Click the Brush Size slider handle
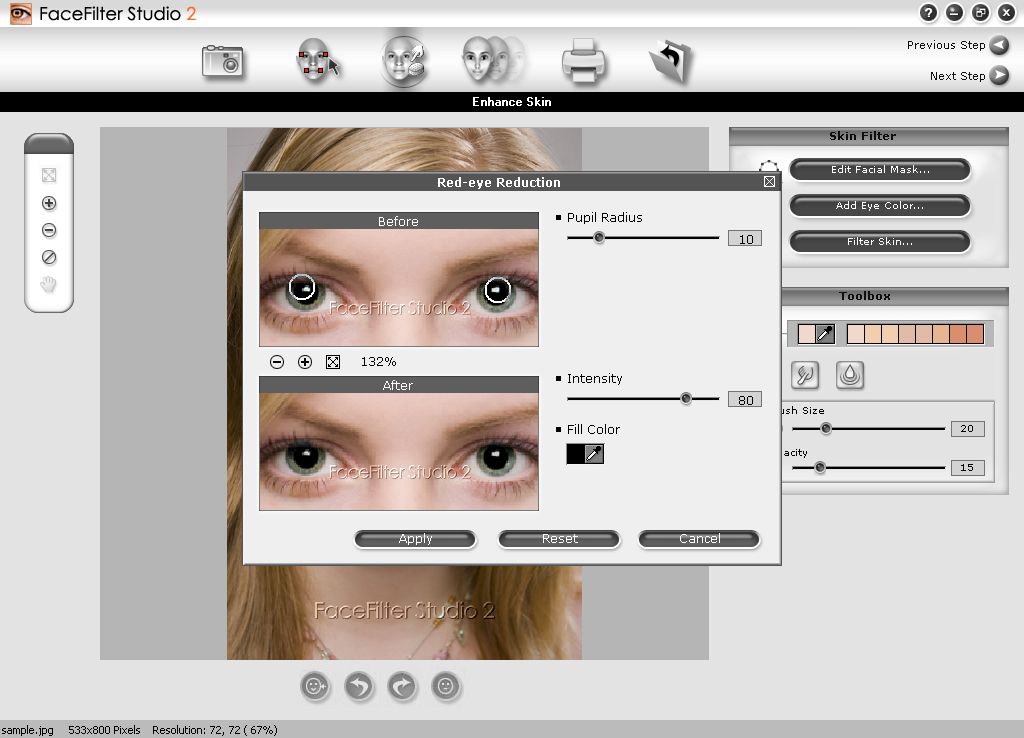Image resolution: width=1024 pixels, height=738 pixels. click(x=825, y=428)
